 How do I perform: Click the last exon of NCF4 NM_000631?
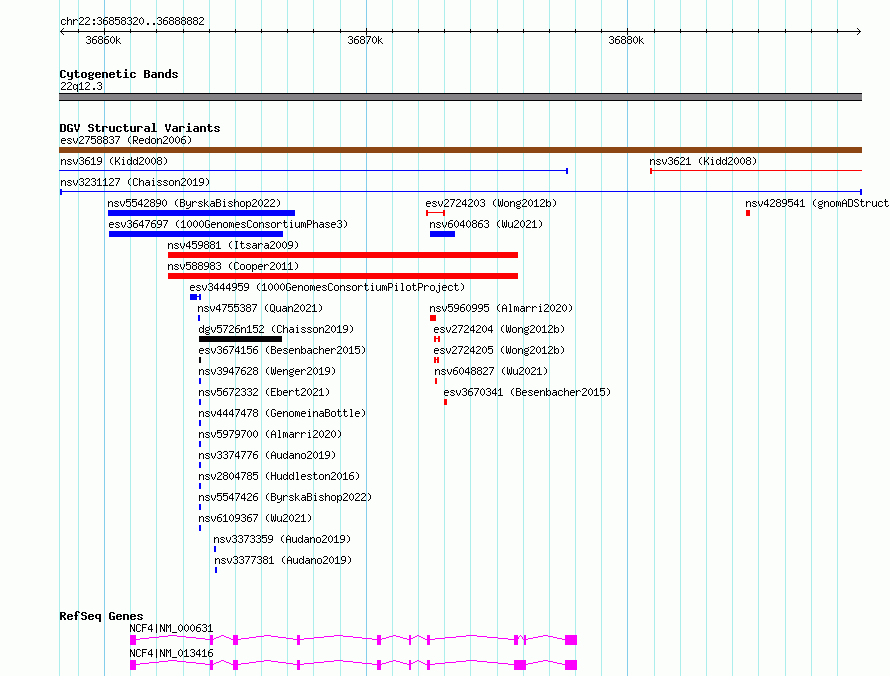(x=571, y=640)
